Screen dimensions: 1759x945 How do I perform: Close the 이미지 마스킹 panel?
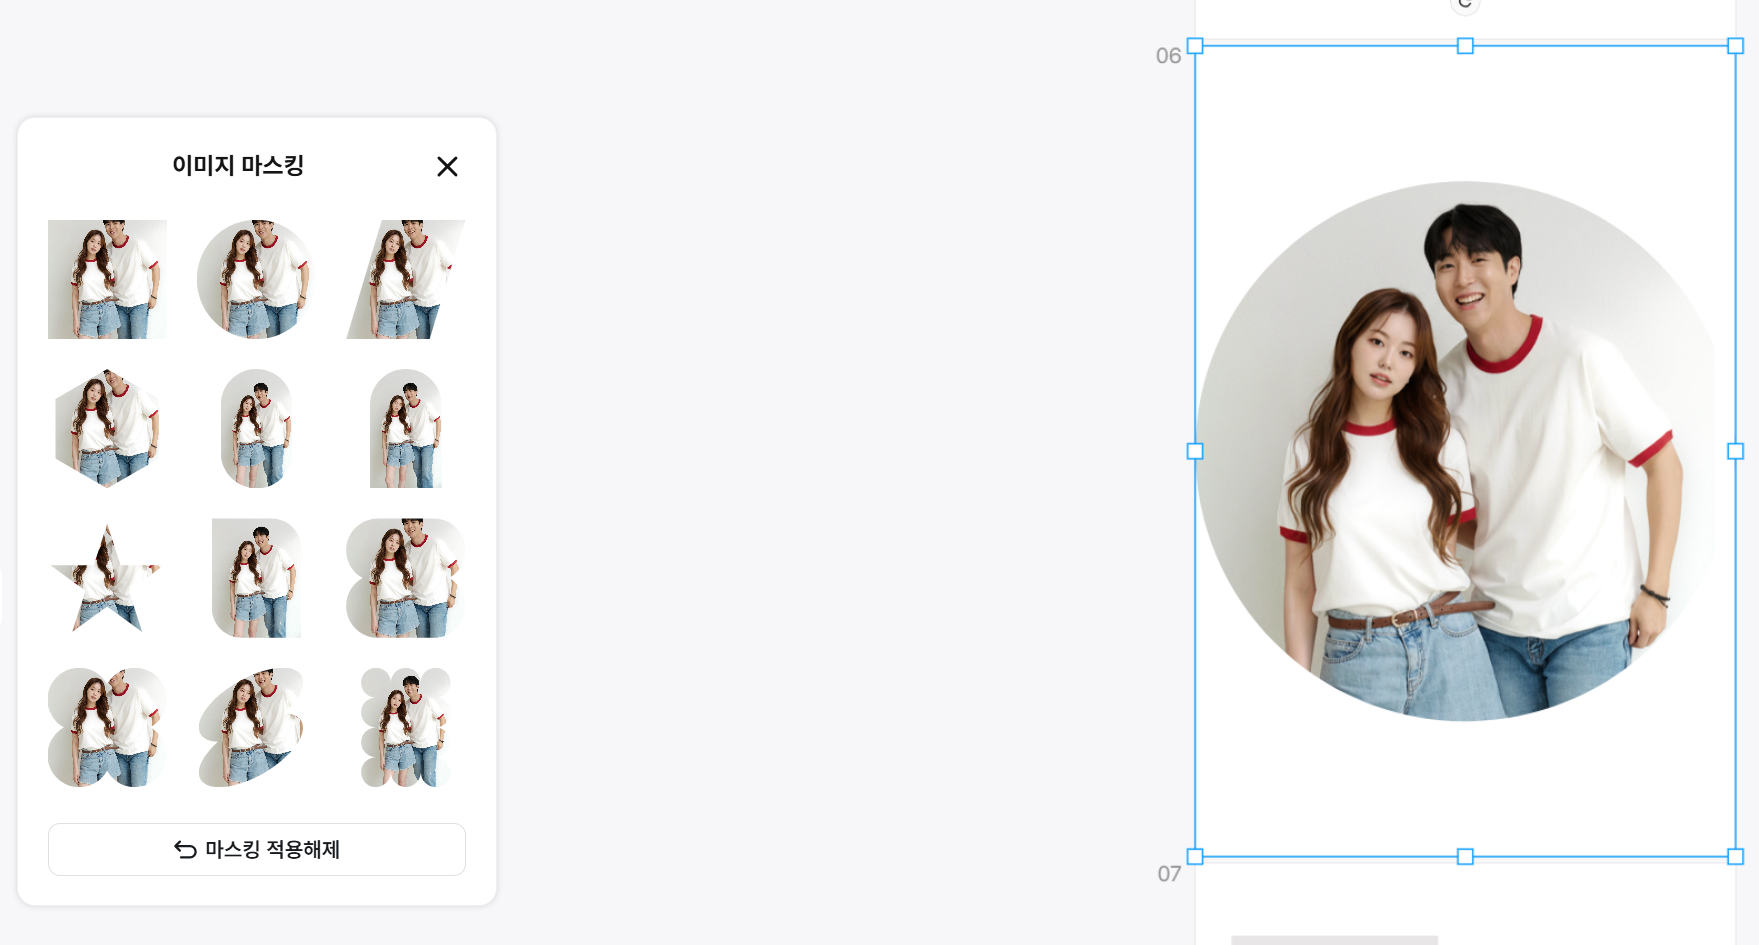pyautogui.click(x=447, y=166)
